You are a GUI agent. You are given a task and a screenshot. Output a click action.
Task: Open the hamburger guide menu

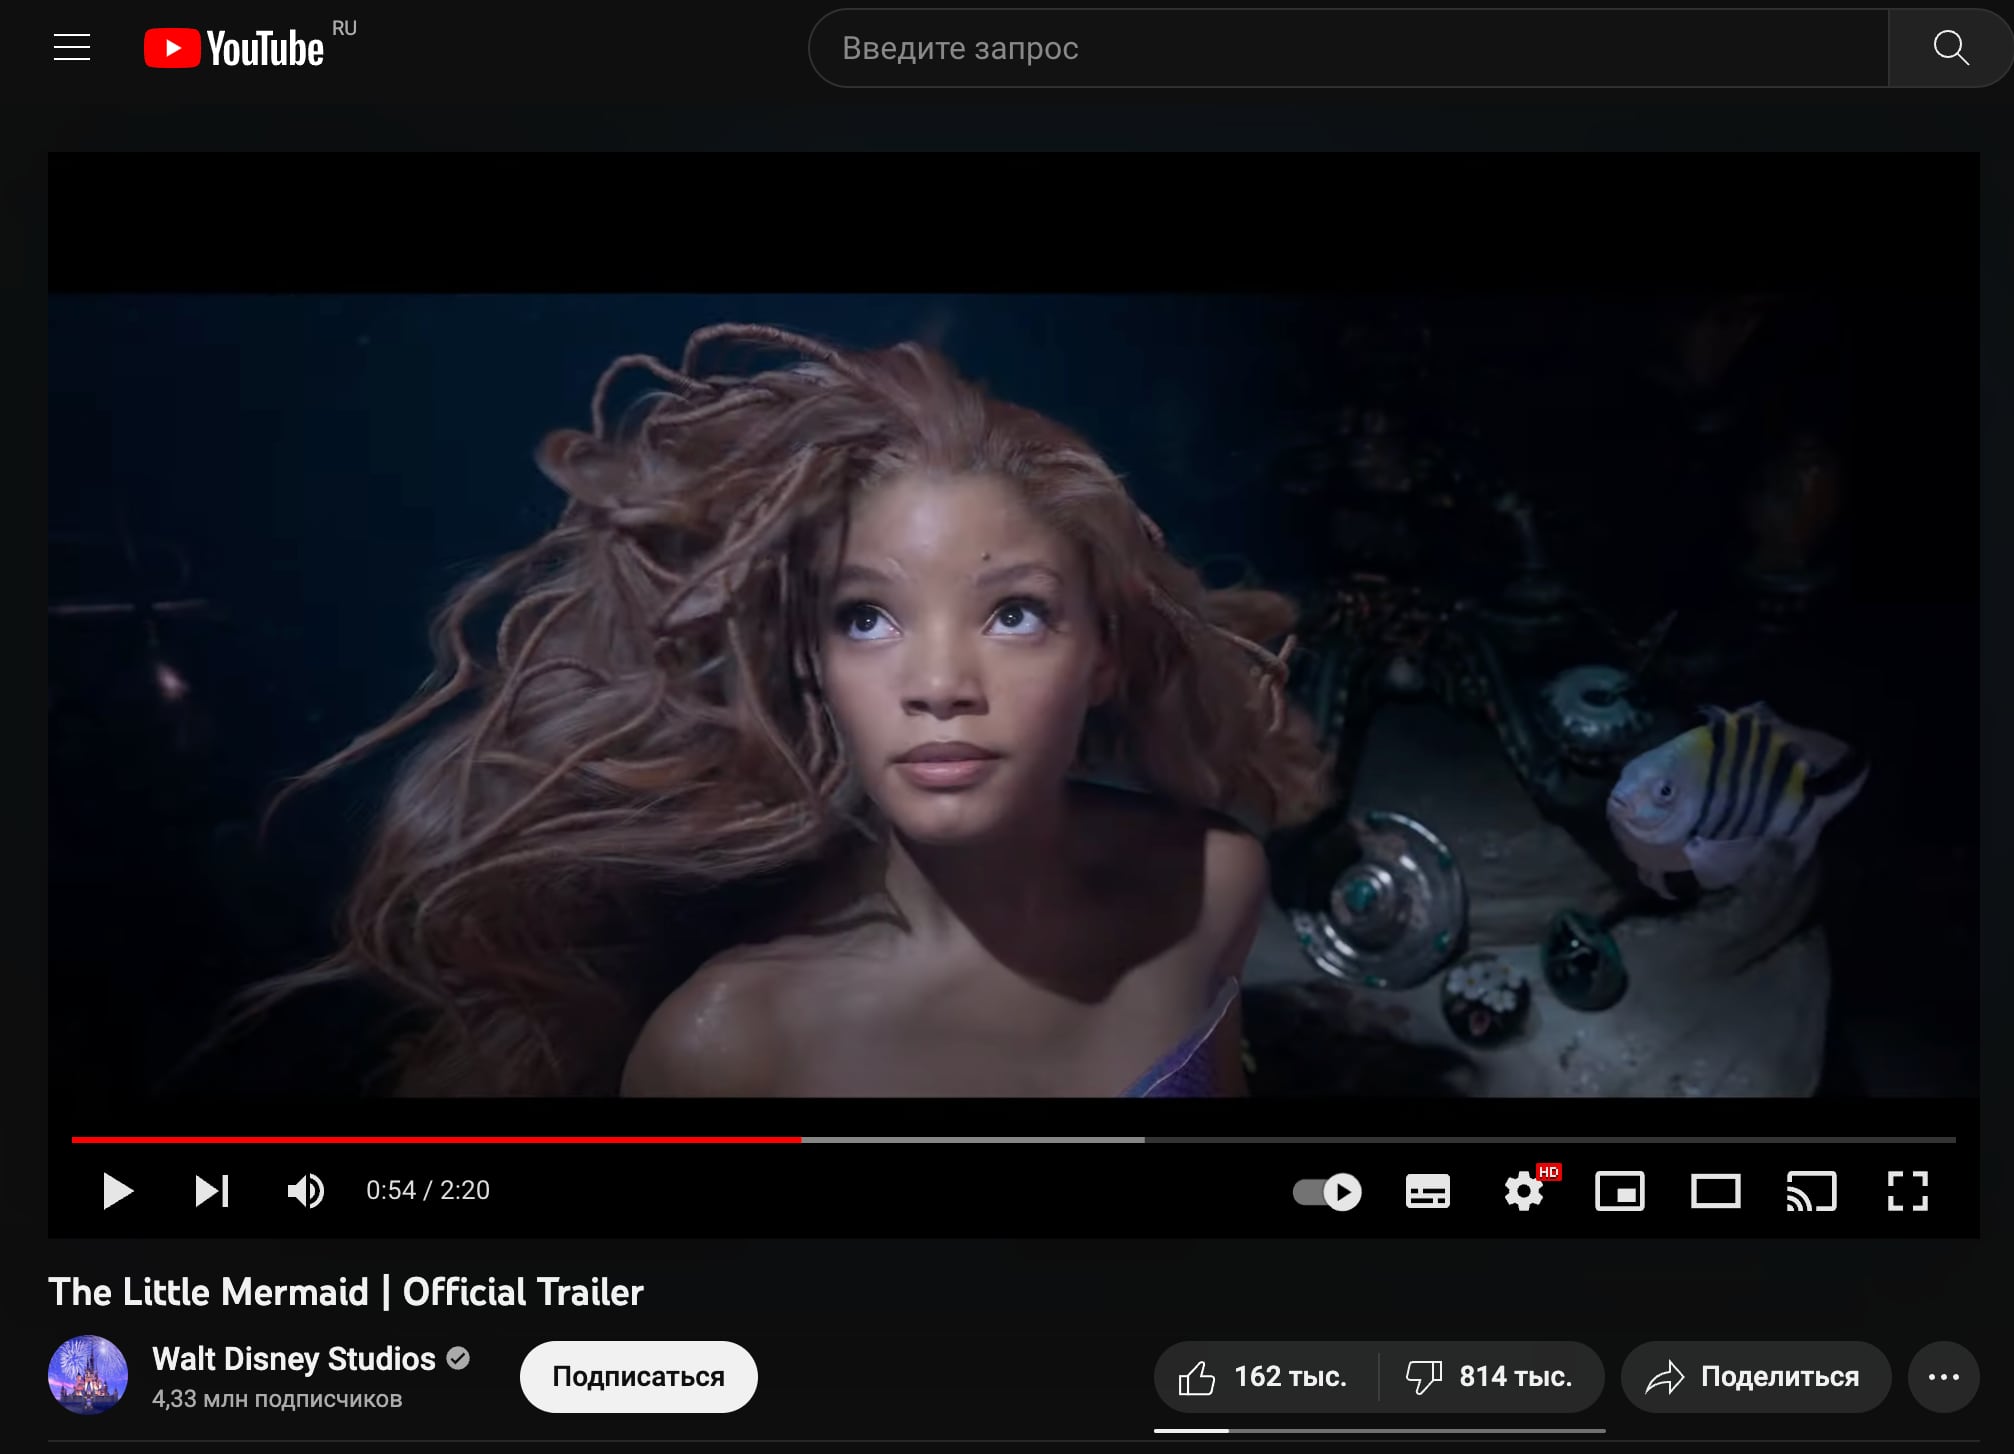pos(72,47)
